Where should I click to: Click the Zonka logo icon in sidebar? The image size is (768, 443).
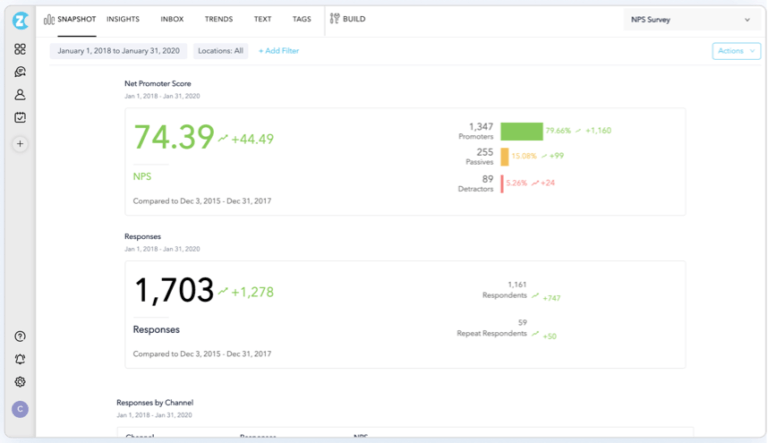(x=20, y=21)
